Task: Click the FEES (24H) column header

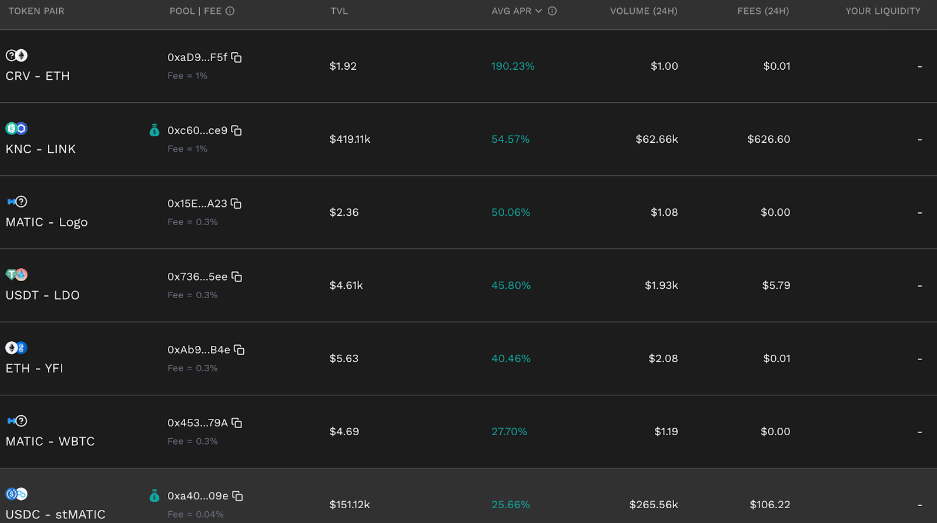Action: pos(763,11)
